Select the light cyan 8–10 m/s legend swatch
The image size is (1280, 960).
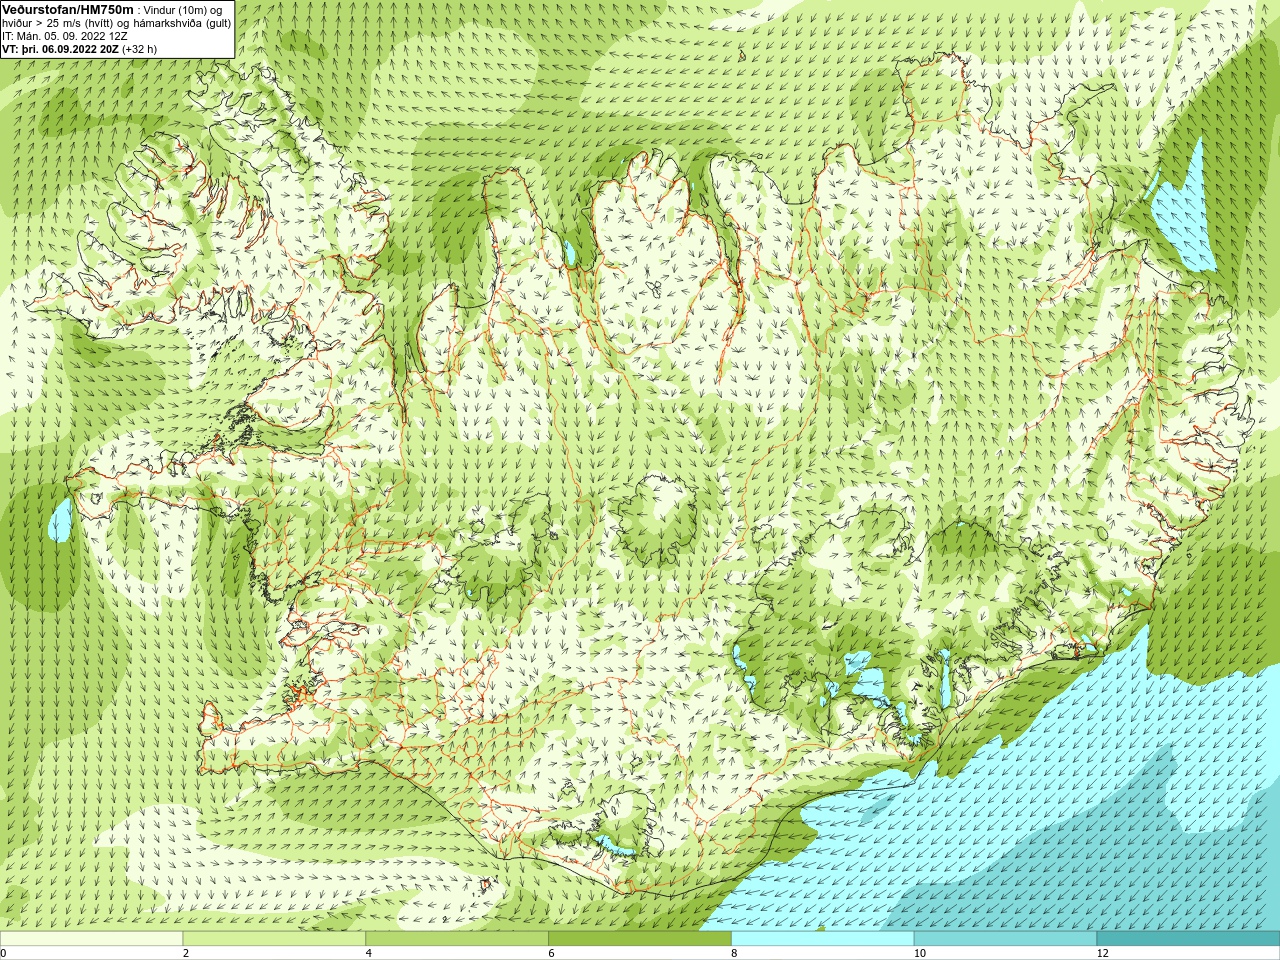click(823, 939)
